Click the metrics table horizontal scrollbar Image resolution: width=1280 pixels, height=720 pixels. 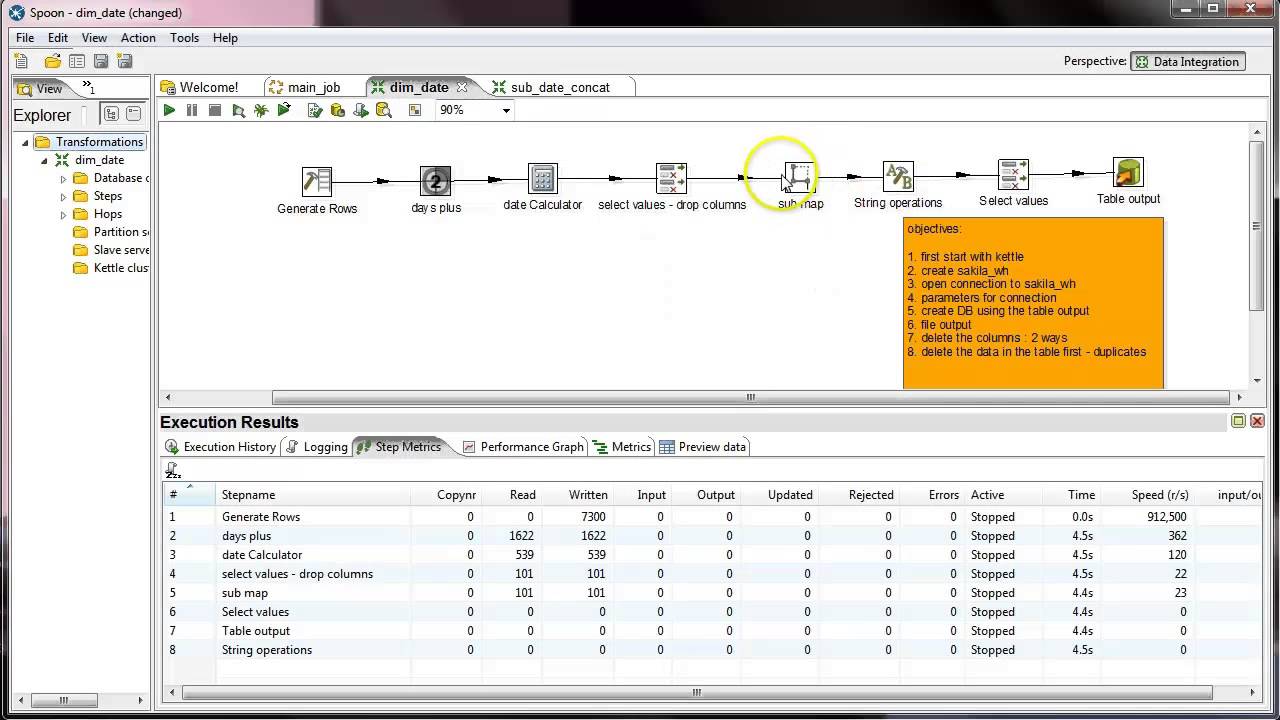pyautogui.click(x=697, y=692)
